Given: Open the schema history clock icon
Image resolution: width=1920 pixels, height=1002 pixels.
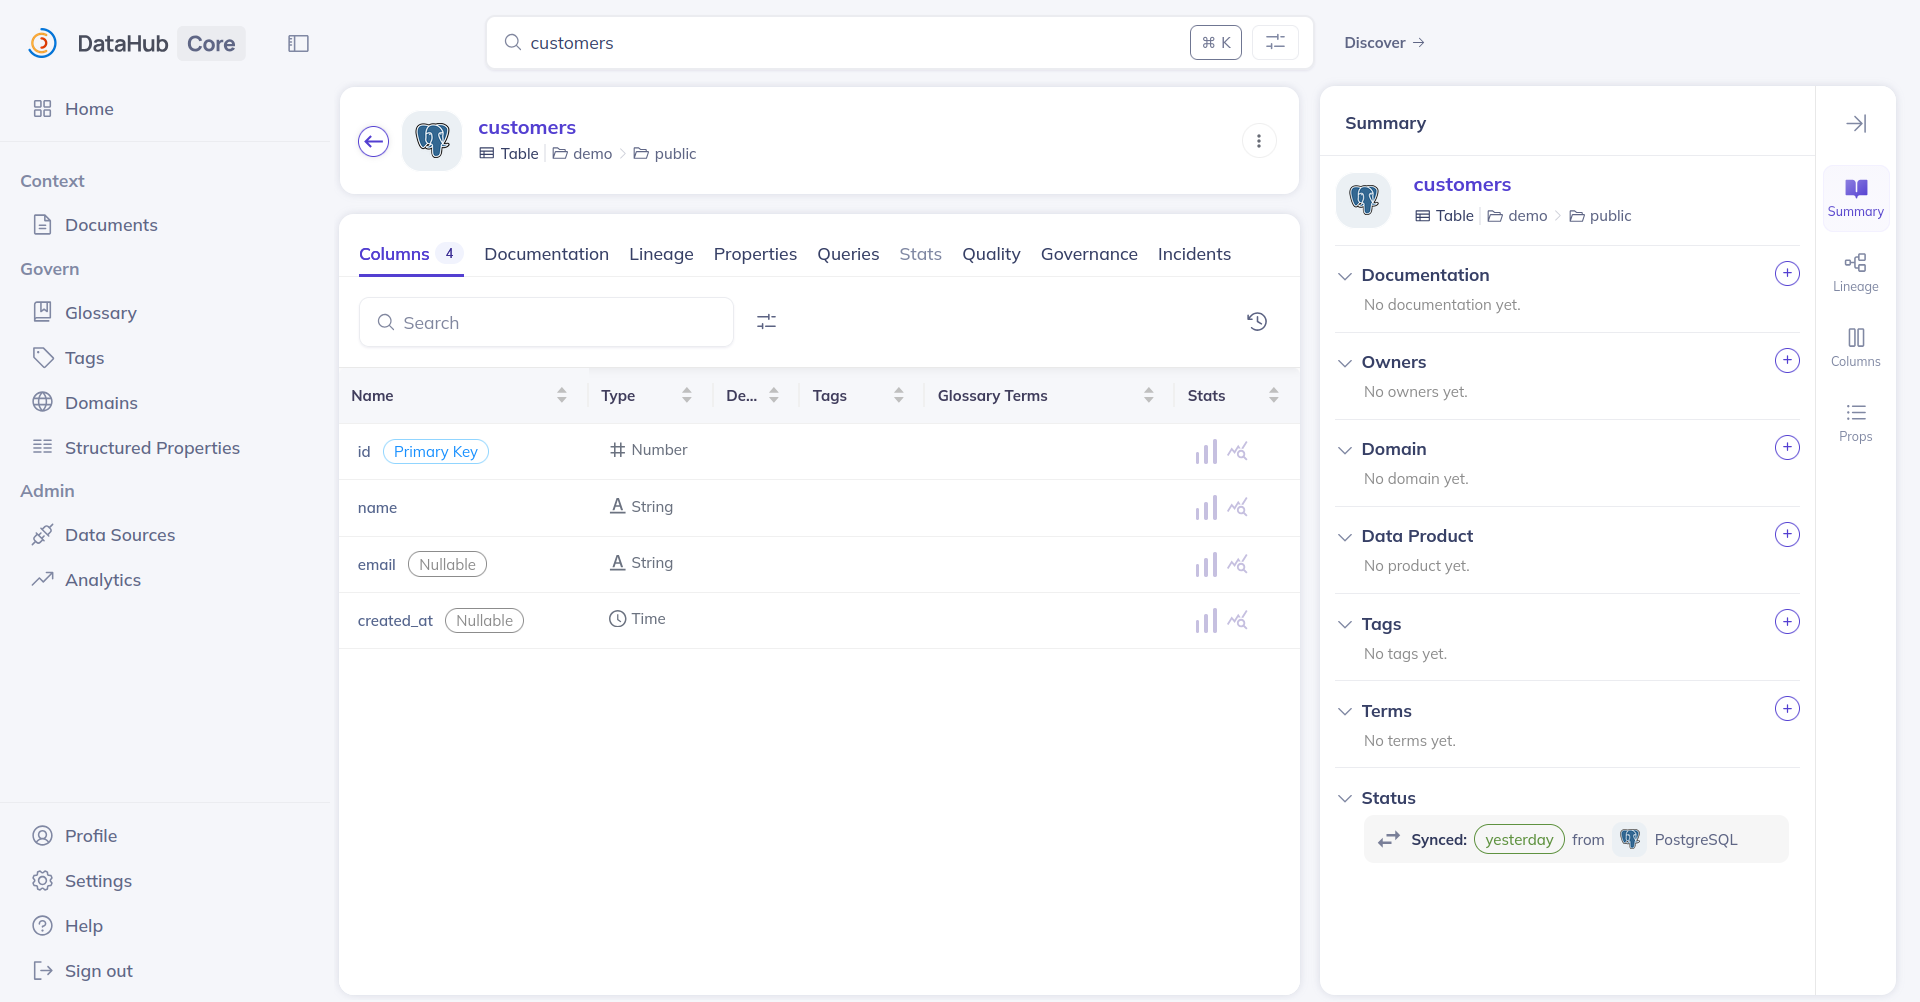Looking at the screenshot, I should (x=1257, y=322).
